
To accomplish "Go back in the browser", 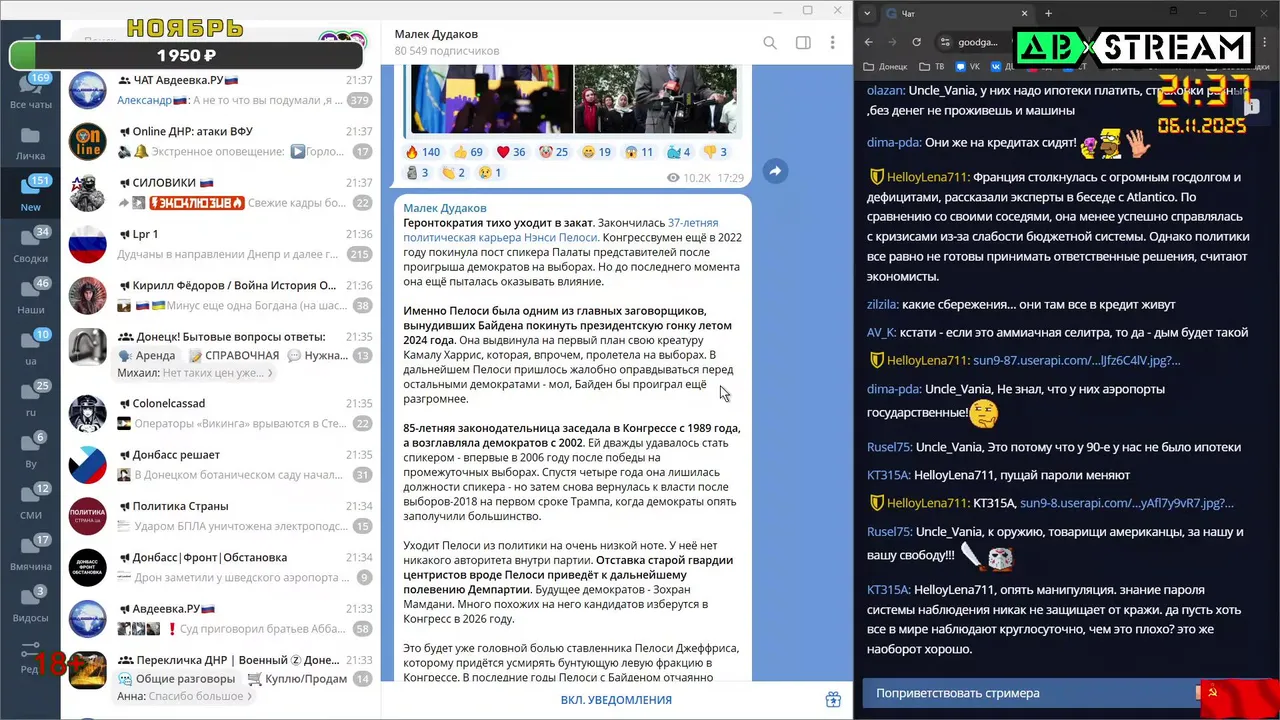I will [x=869, y=42].
